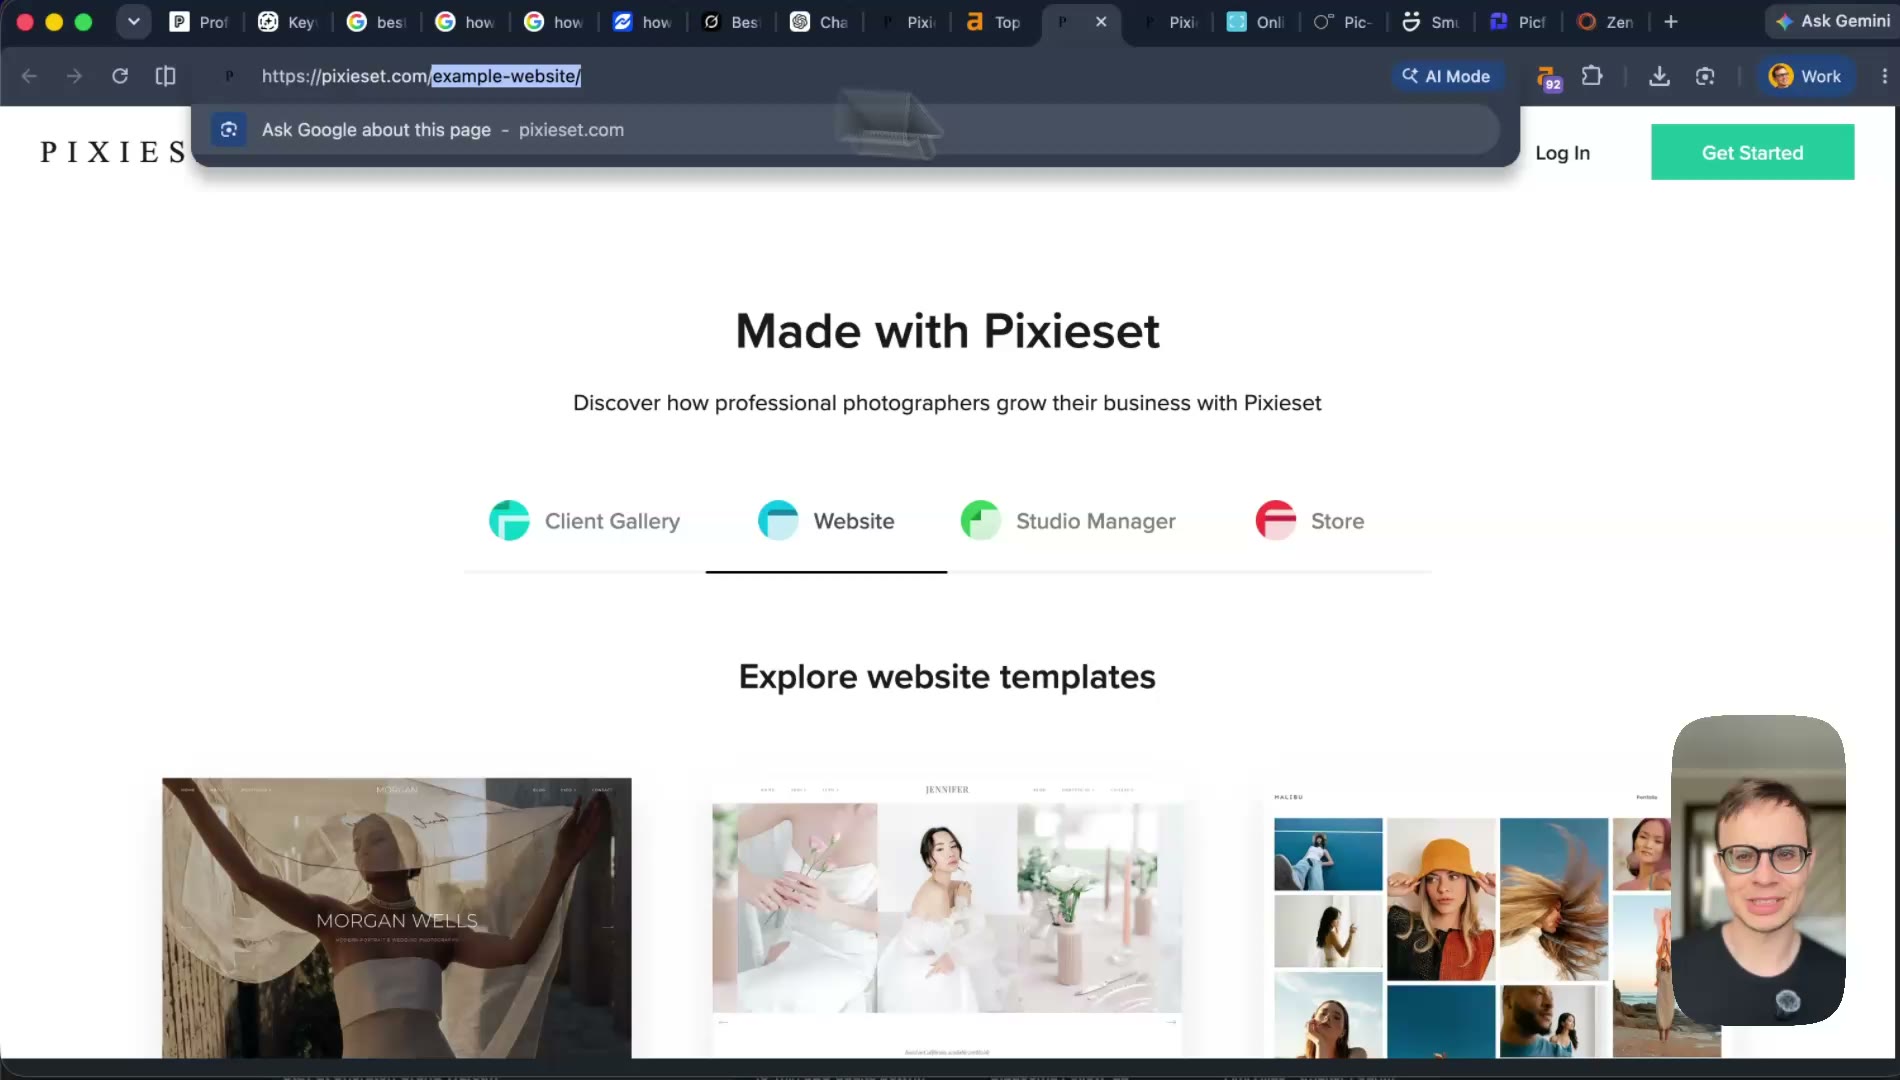Switch to the Google 'best' tab
1900x1080 pixels.
(x=377, y=22)
